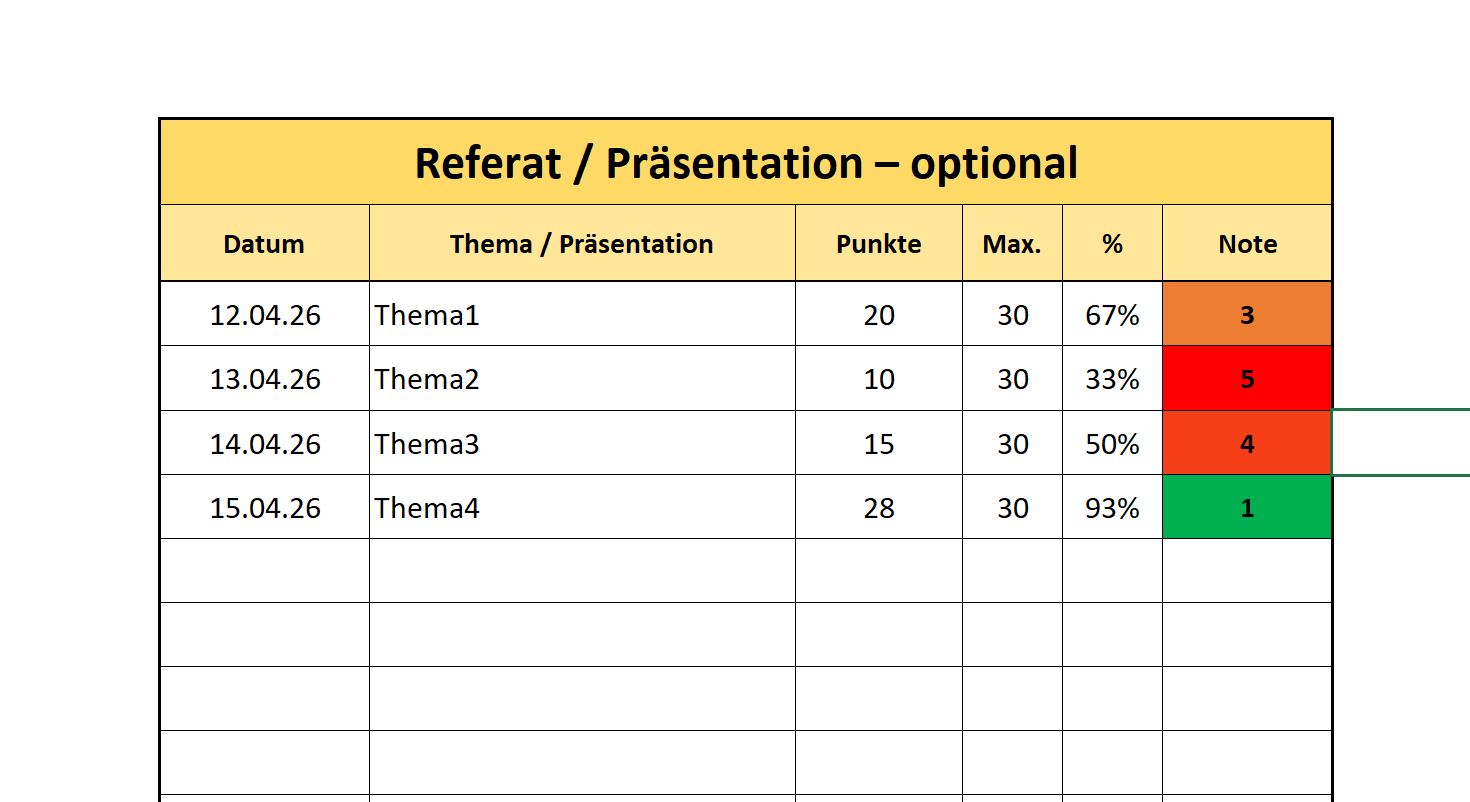Select first empty Datum cell below 15.04.26

tap(265, 570)
